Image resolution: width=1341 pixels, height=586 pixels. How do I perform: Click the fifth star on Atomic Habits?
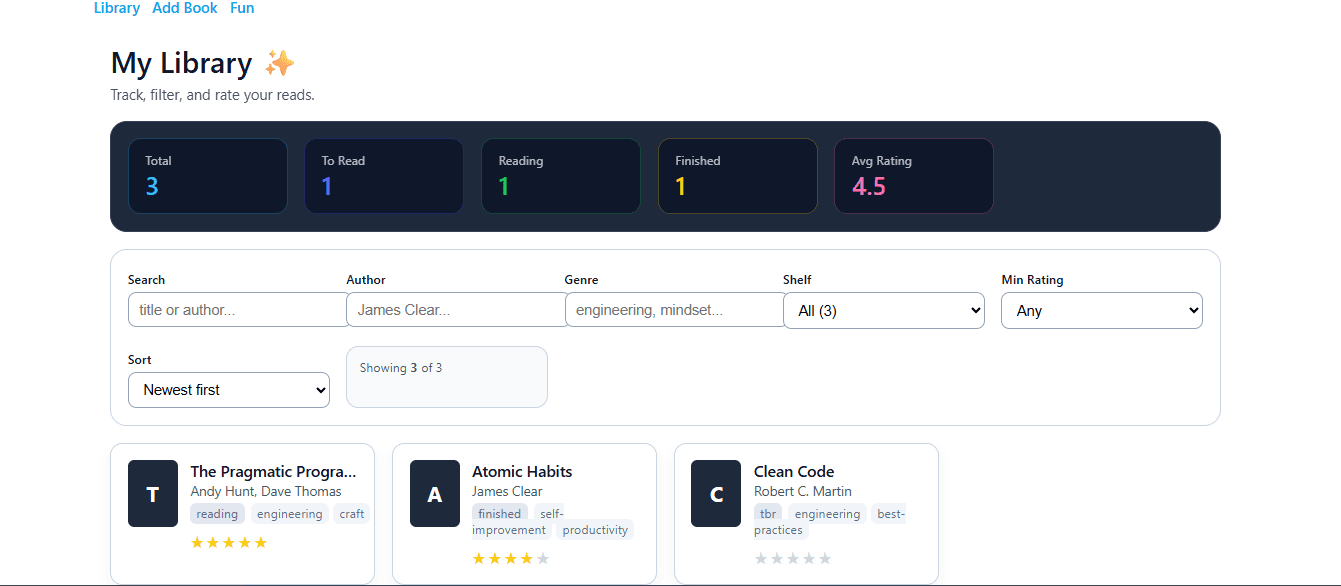point(543,559)
